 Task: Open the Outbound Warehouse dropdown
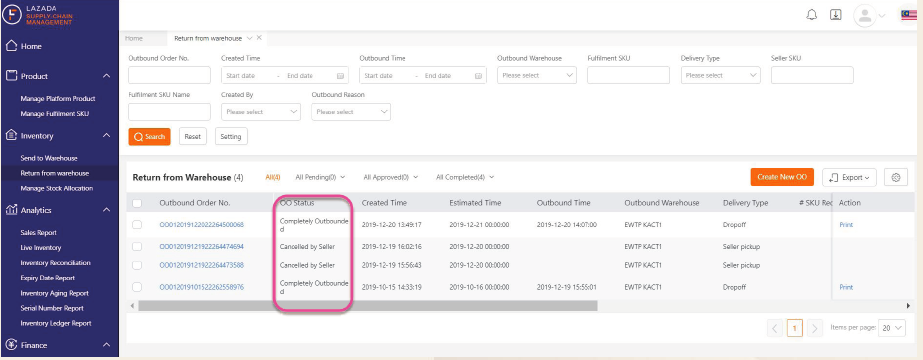[x=537, y=75]
